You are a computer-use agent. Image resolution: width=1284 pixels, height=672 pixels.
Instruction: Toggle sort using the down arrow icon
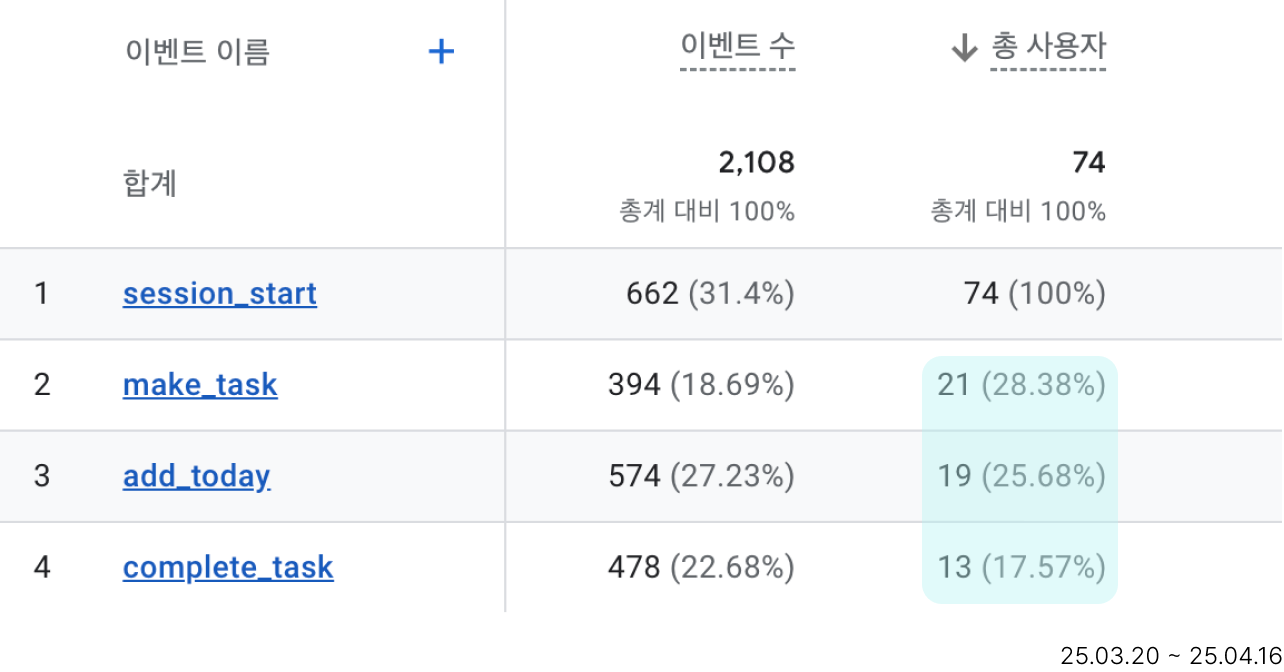pyautogui.click(x=964, y=49)
